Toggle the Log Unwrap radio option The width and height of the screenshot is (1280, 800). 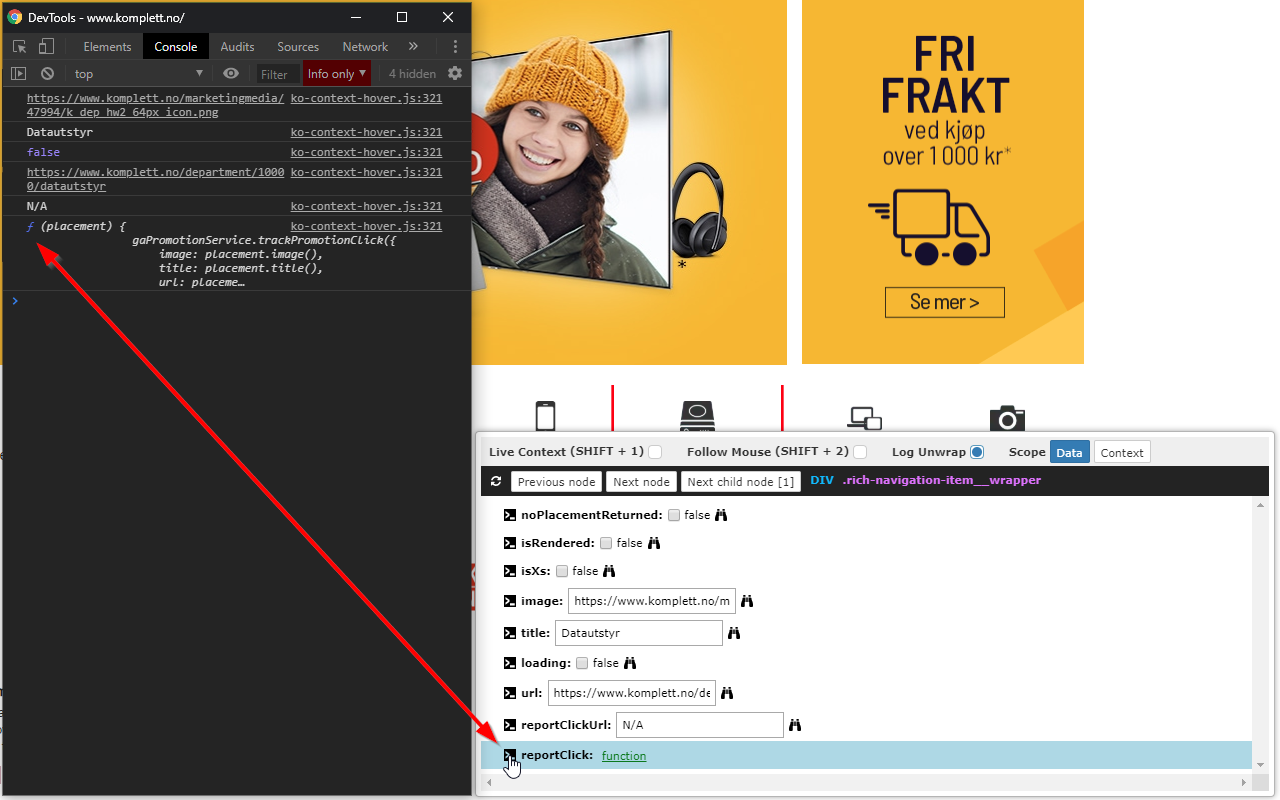(x=977, y=452)
